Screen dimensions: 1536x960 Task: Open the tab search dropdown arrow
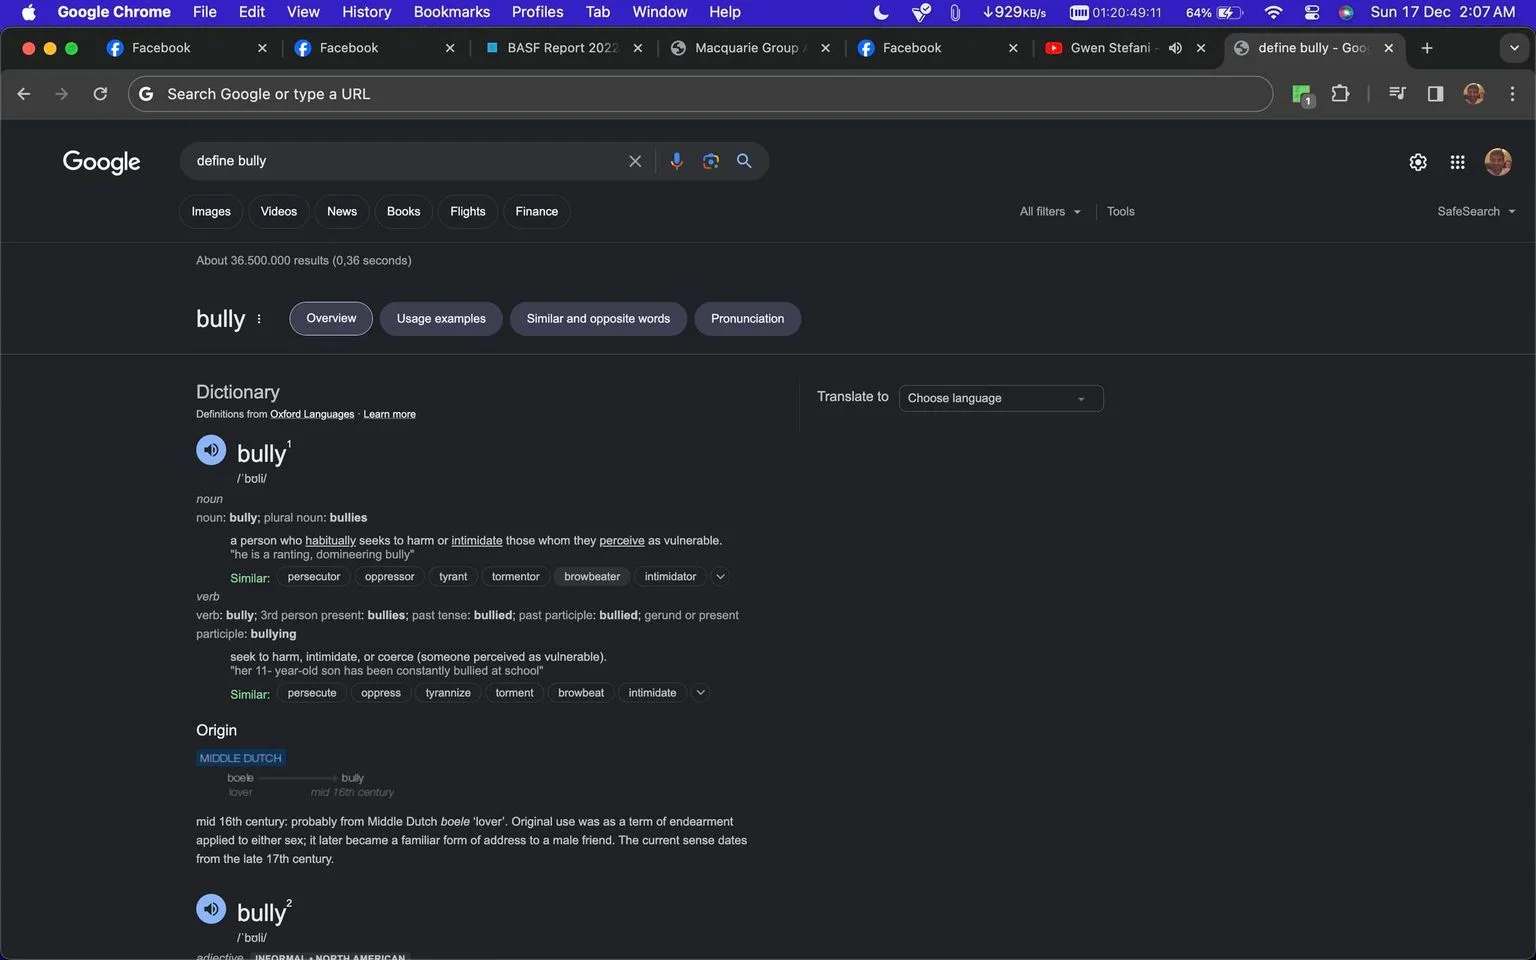coord(1514,48)
